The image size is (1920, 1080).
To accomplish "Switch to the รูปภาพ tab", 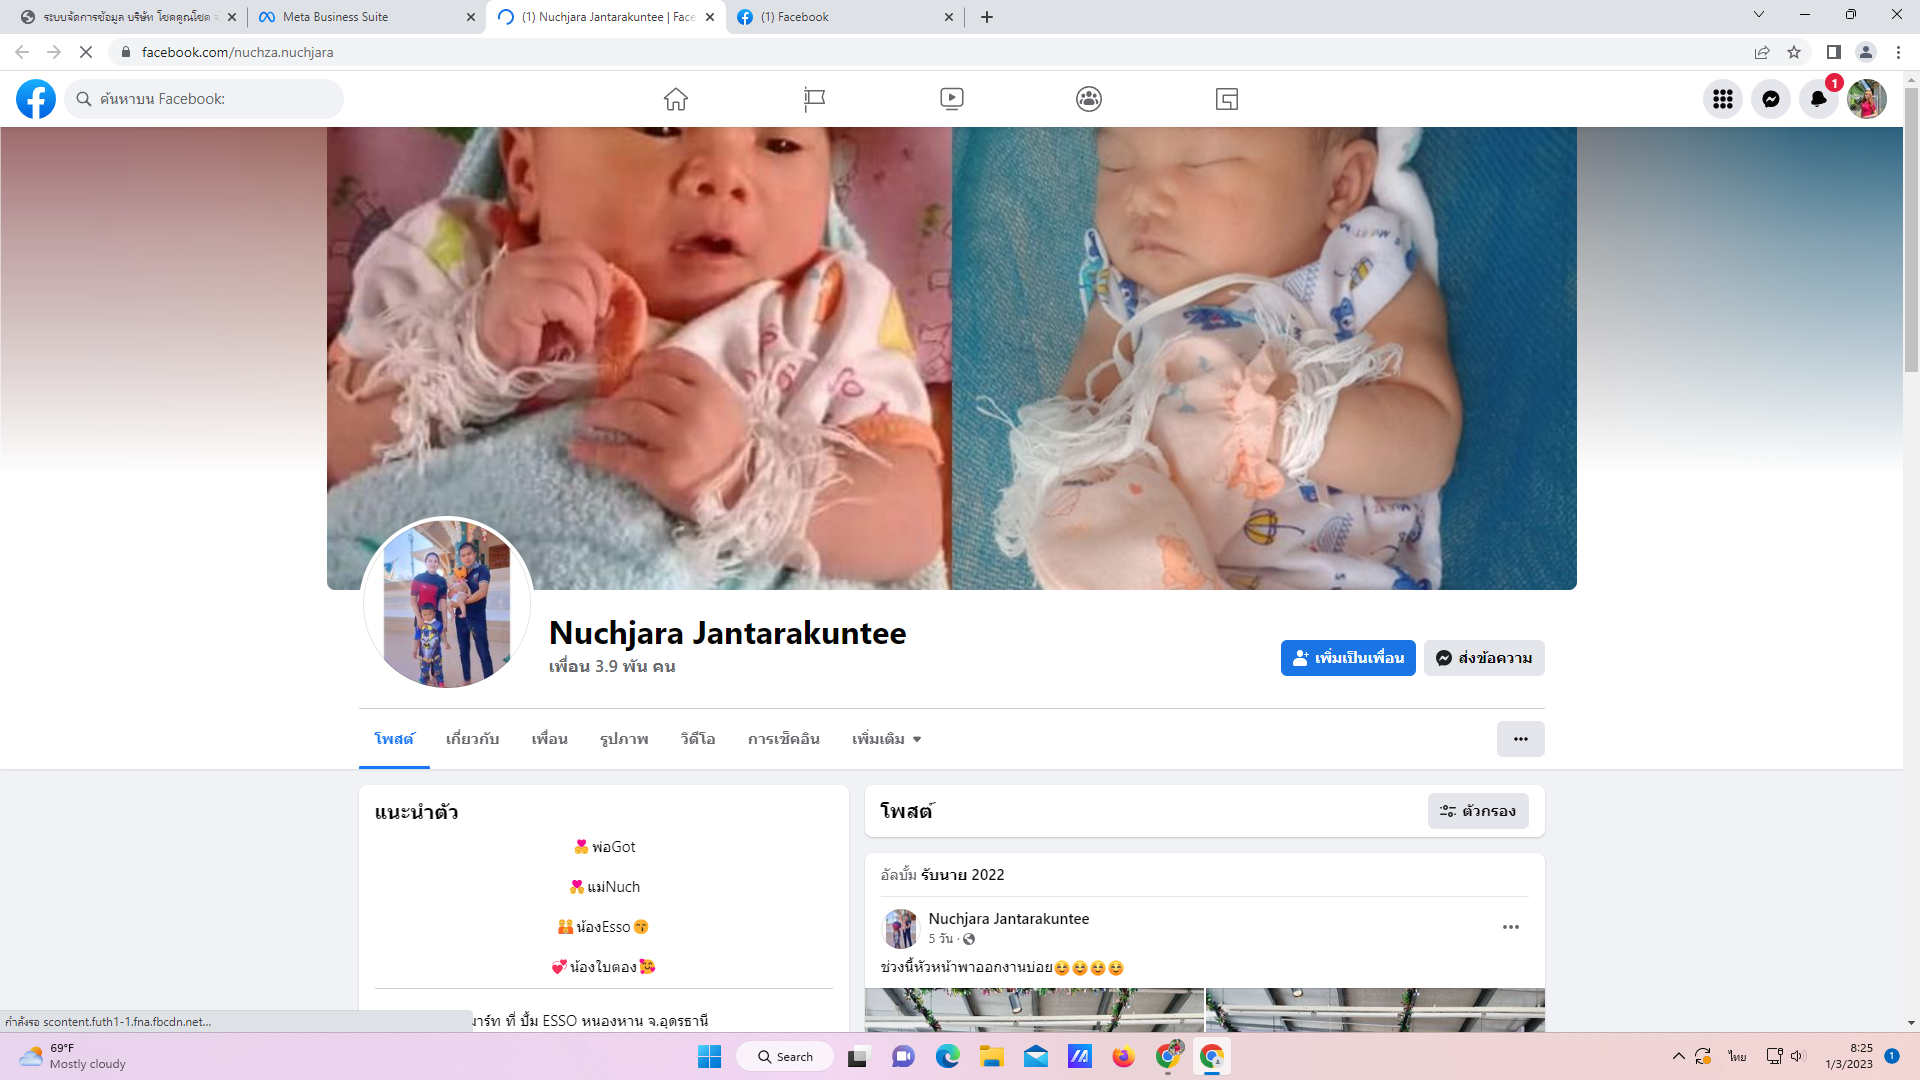I will (624, 739).
